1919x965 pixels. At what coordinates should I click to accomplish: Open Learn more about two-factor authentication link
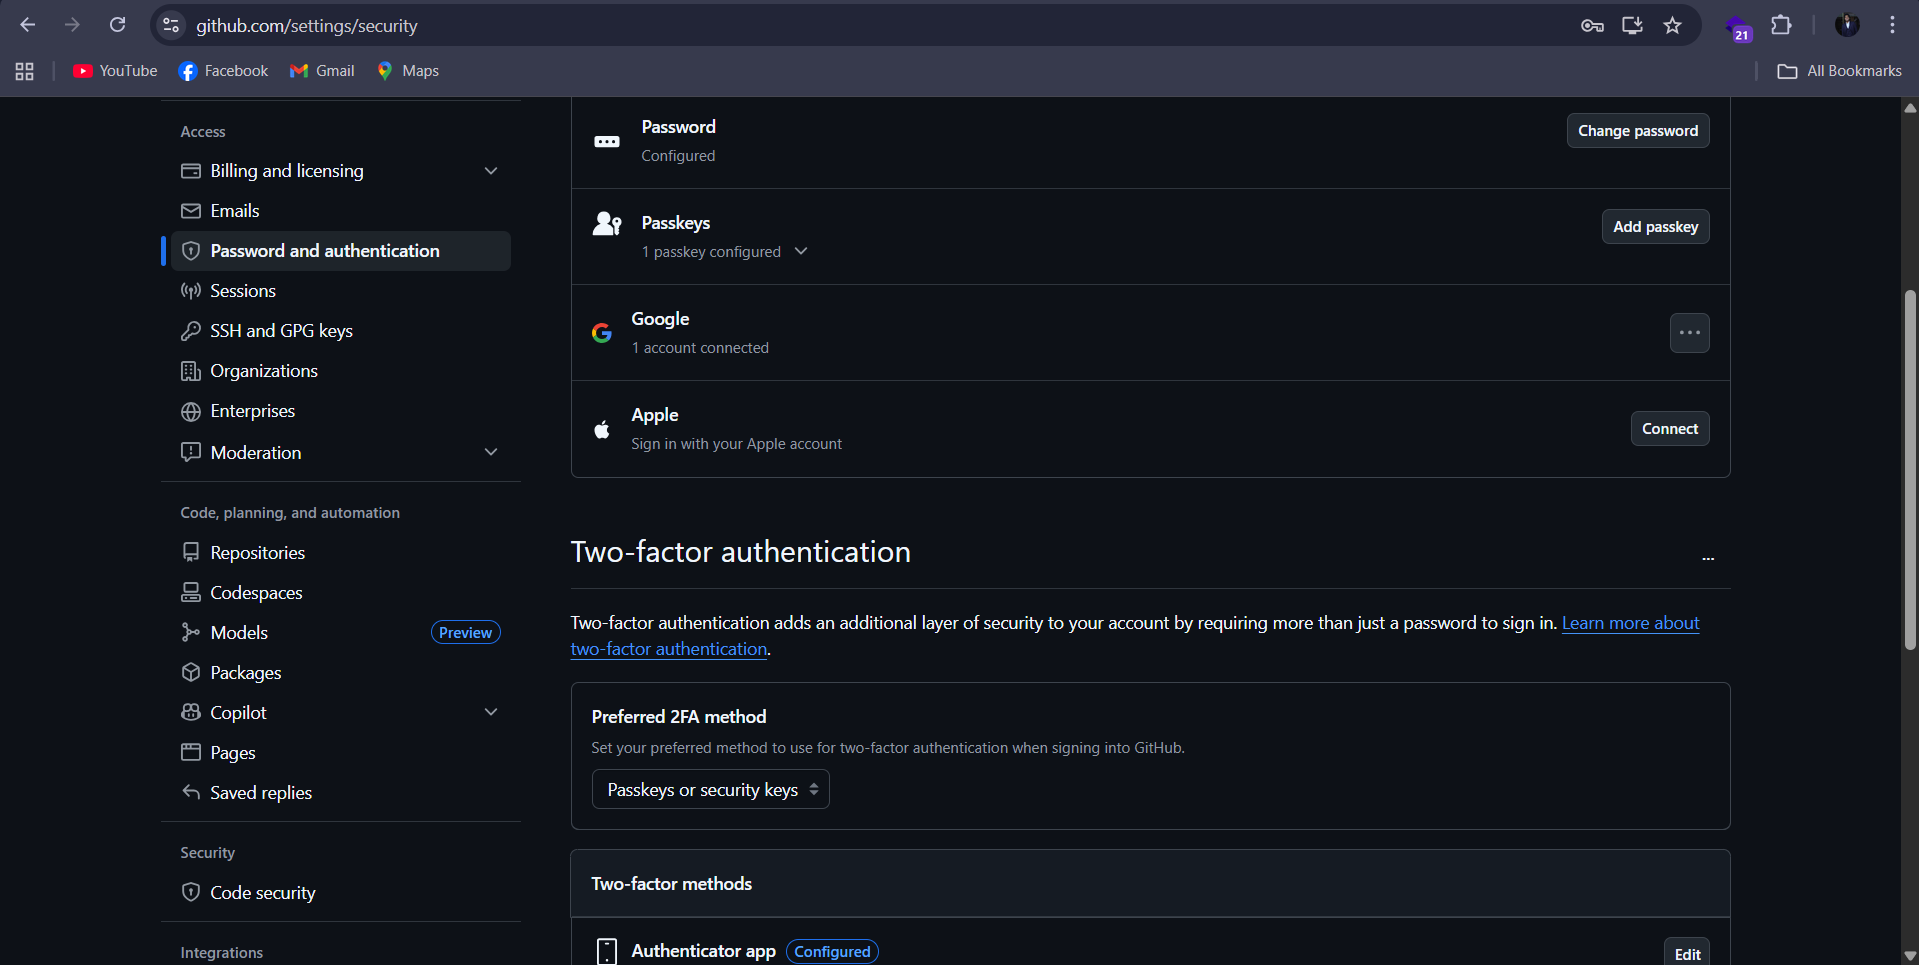point(1630,623)
